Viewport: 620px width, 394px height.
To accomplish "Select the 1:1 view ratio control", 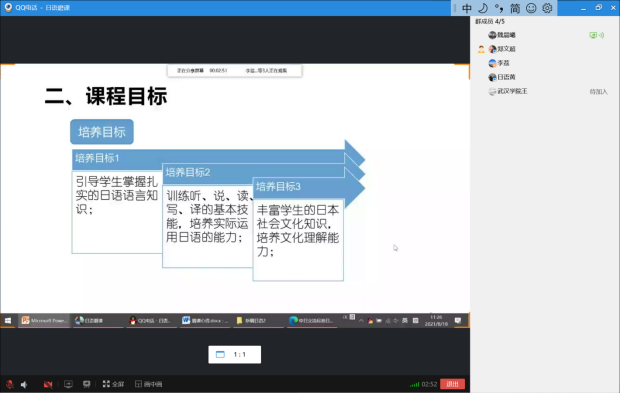I will click(x=234, y=354).
